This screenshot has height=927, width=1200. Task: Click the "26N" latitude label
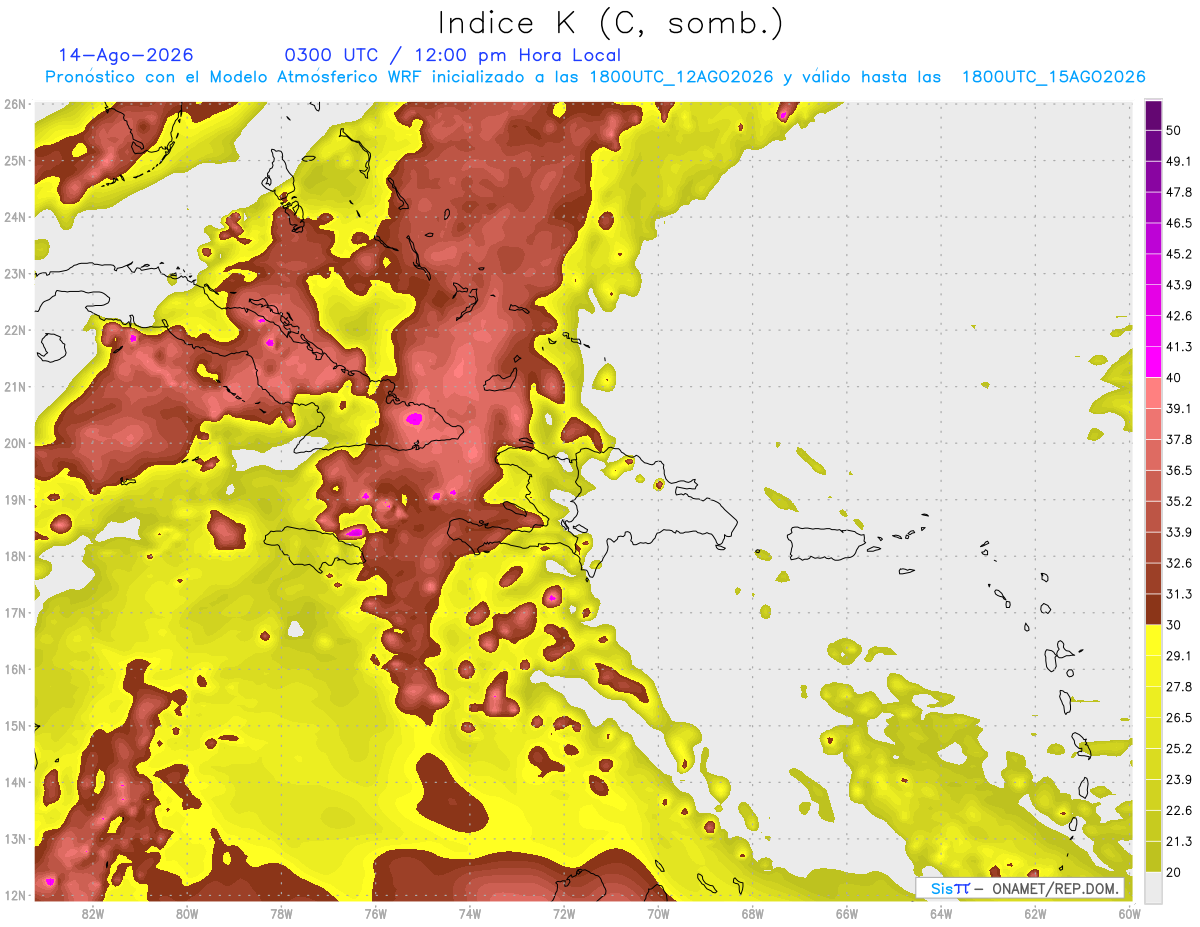(x=15, y=104)
